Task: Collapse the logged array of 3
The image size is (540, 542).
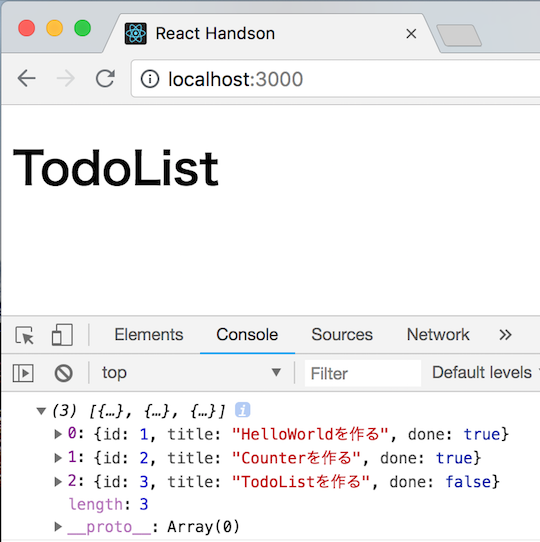Action: click(41, 411)
